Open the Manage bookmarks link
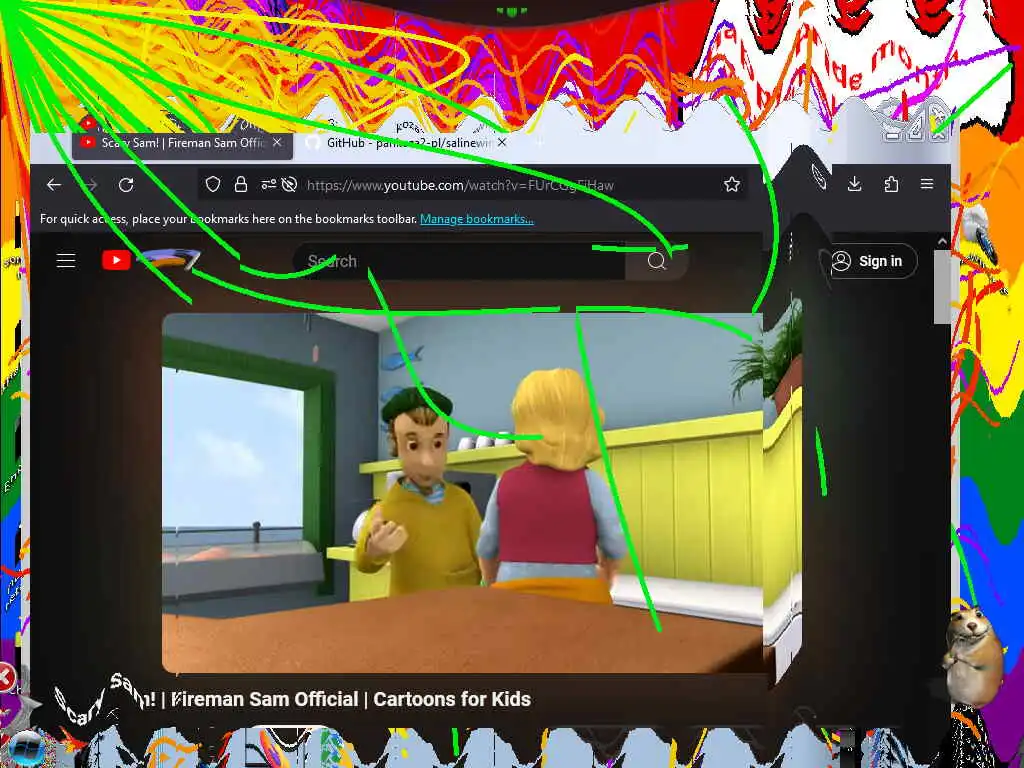This screenshot has width=1024, height=768. (x=477, y=219)
